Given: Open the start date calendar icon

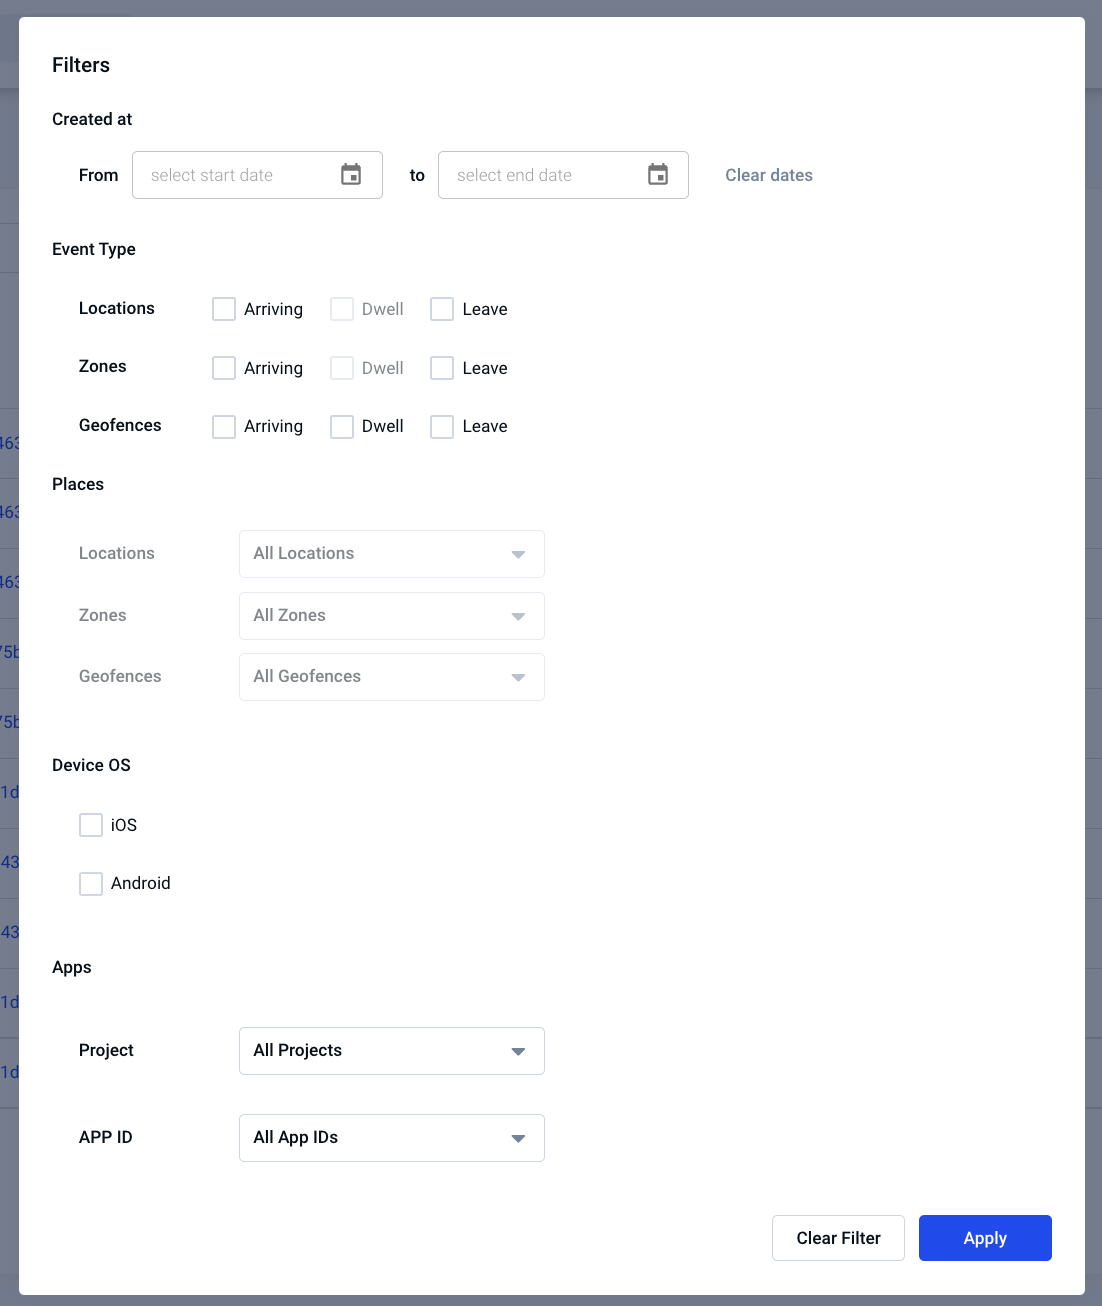Looking at the screenshot, I should (x=351, y=175).
